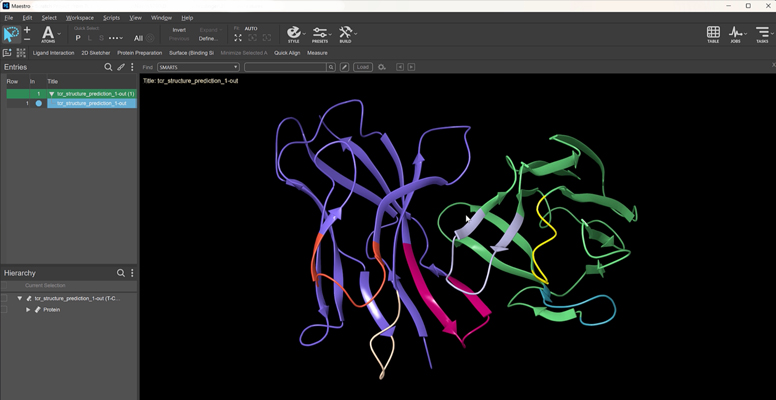The height and width of the screenshot is (400, 776).
Task: Check the box beside Protein in Hierarchy
Action: [4, 310]
